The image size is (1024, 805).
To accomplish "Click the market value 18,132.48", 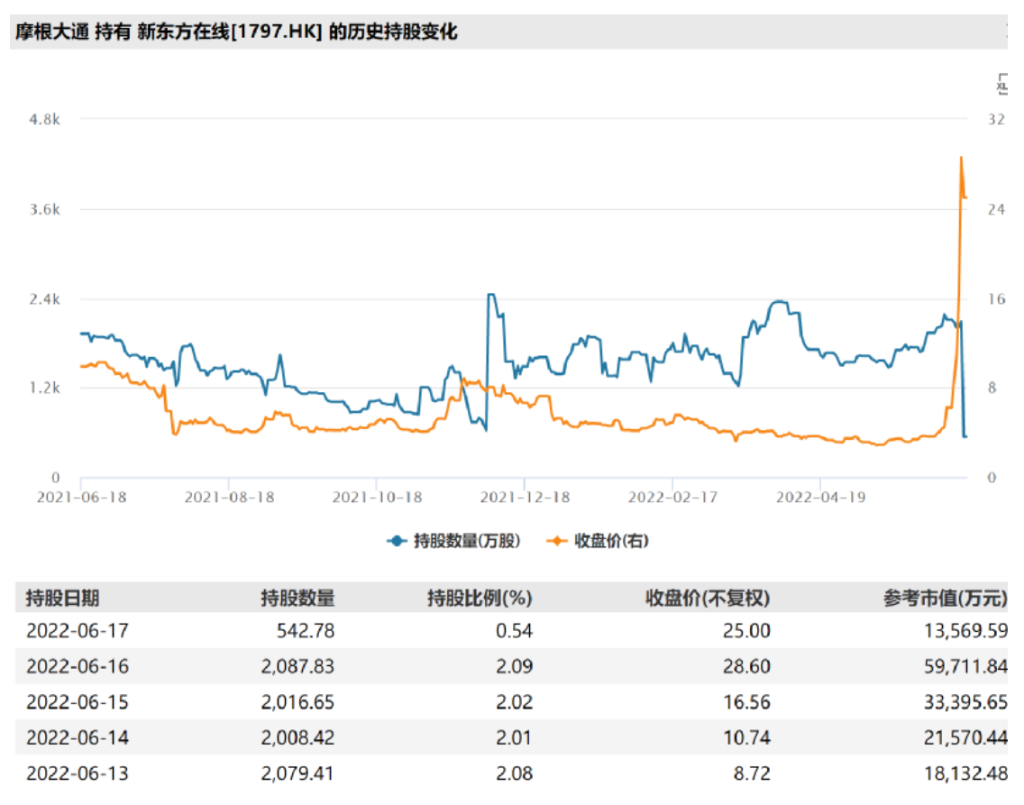I will [966, 774].
